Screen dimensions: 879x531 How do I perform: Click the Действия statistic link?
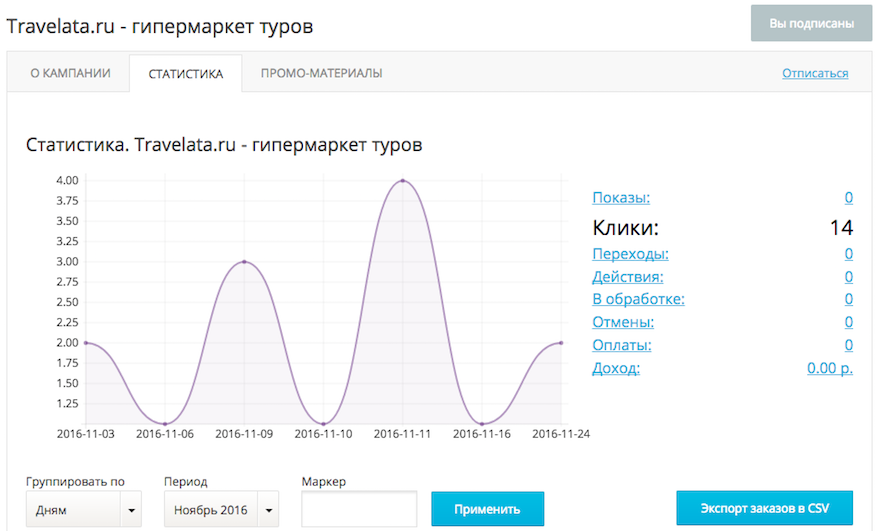click(627, 277)
